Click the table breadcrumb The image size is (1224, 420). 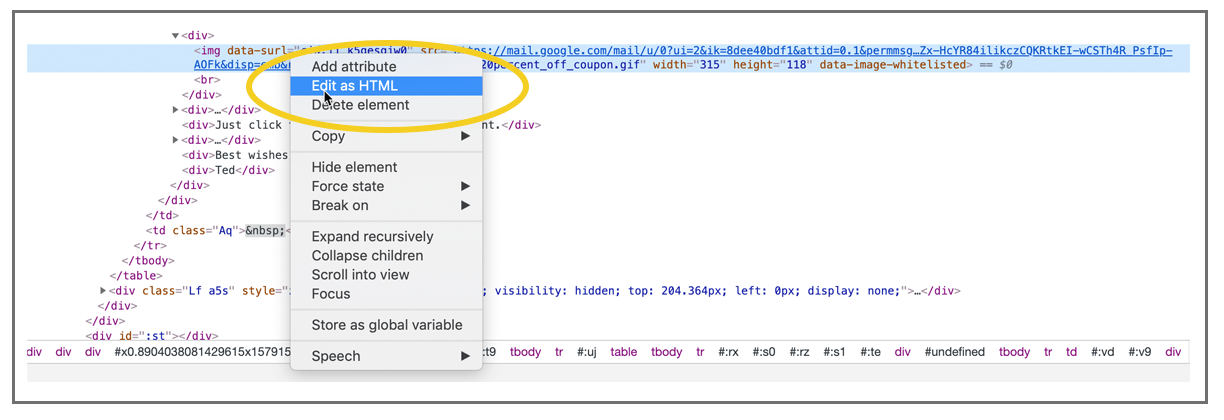pos(624,352)
